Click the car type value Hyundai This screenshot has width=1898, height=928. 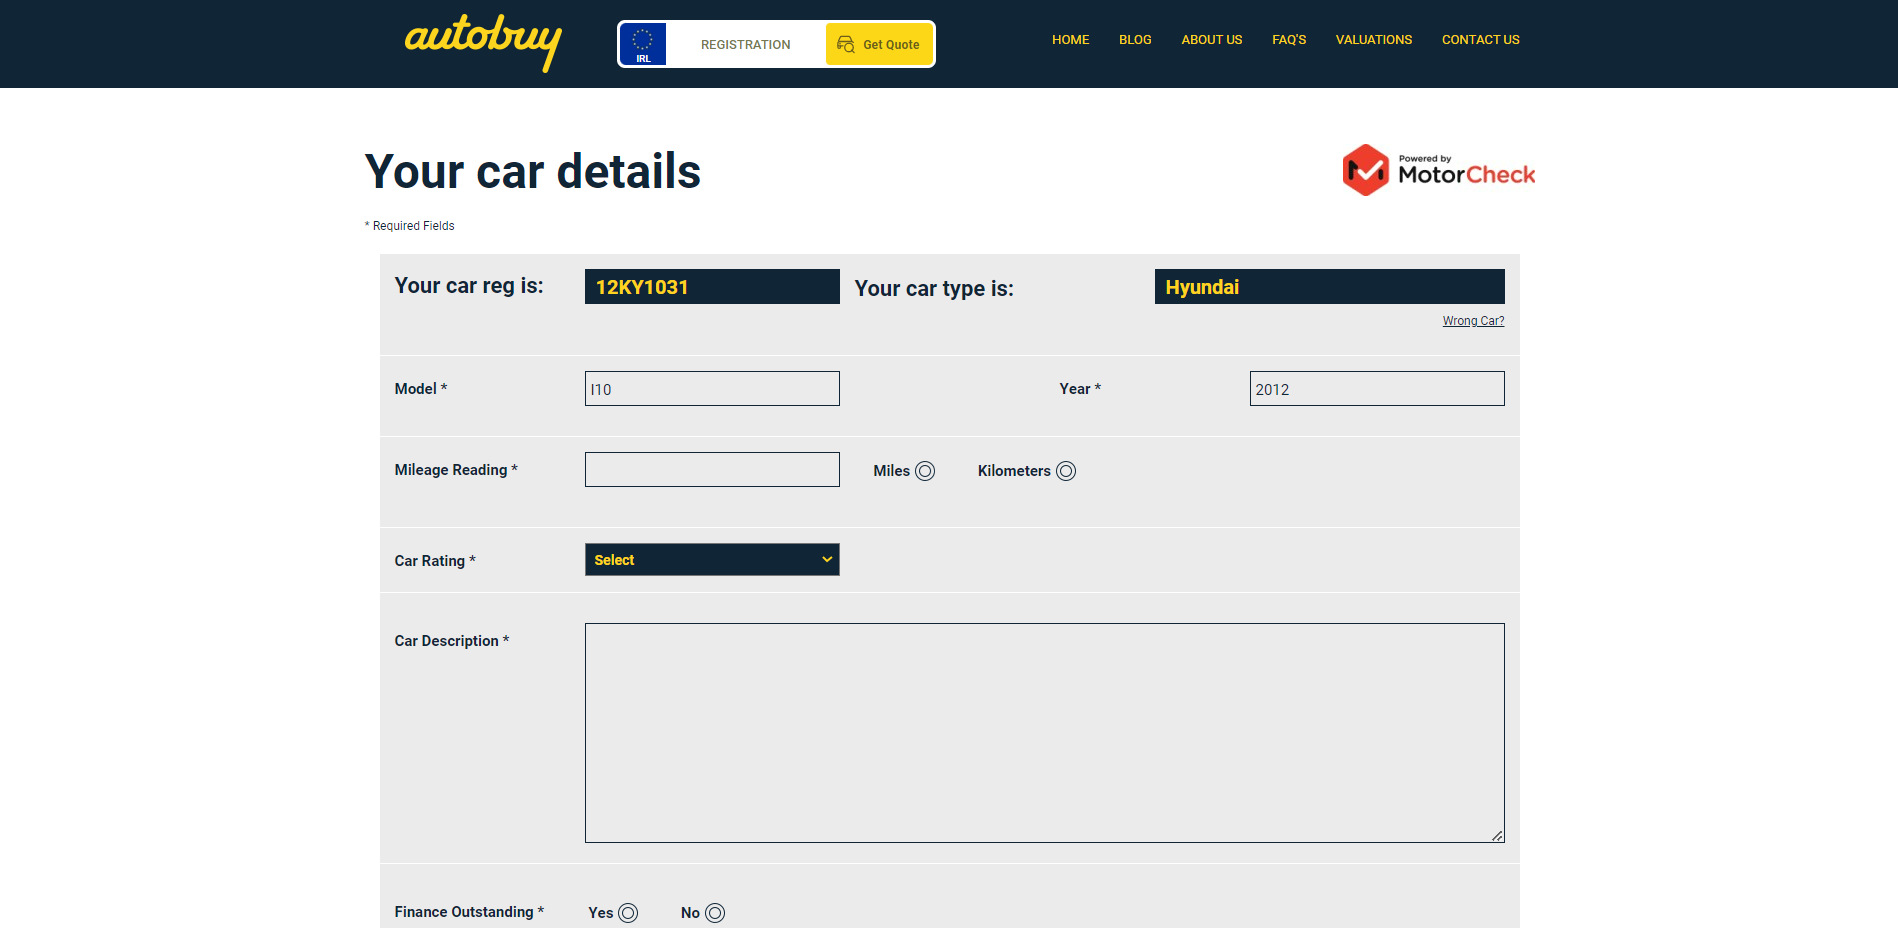(1329, 287)
